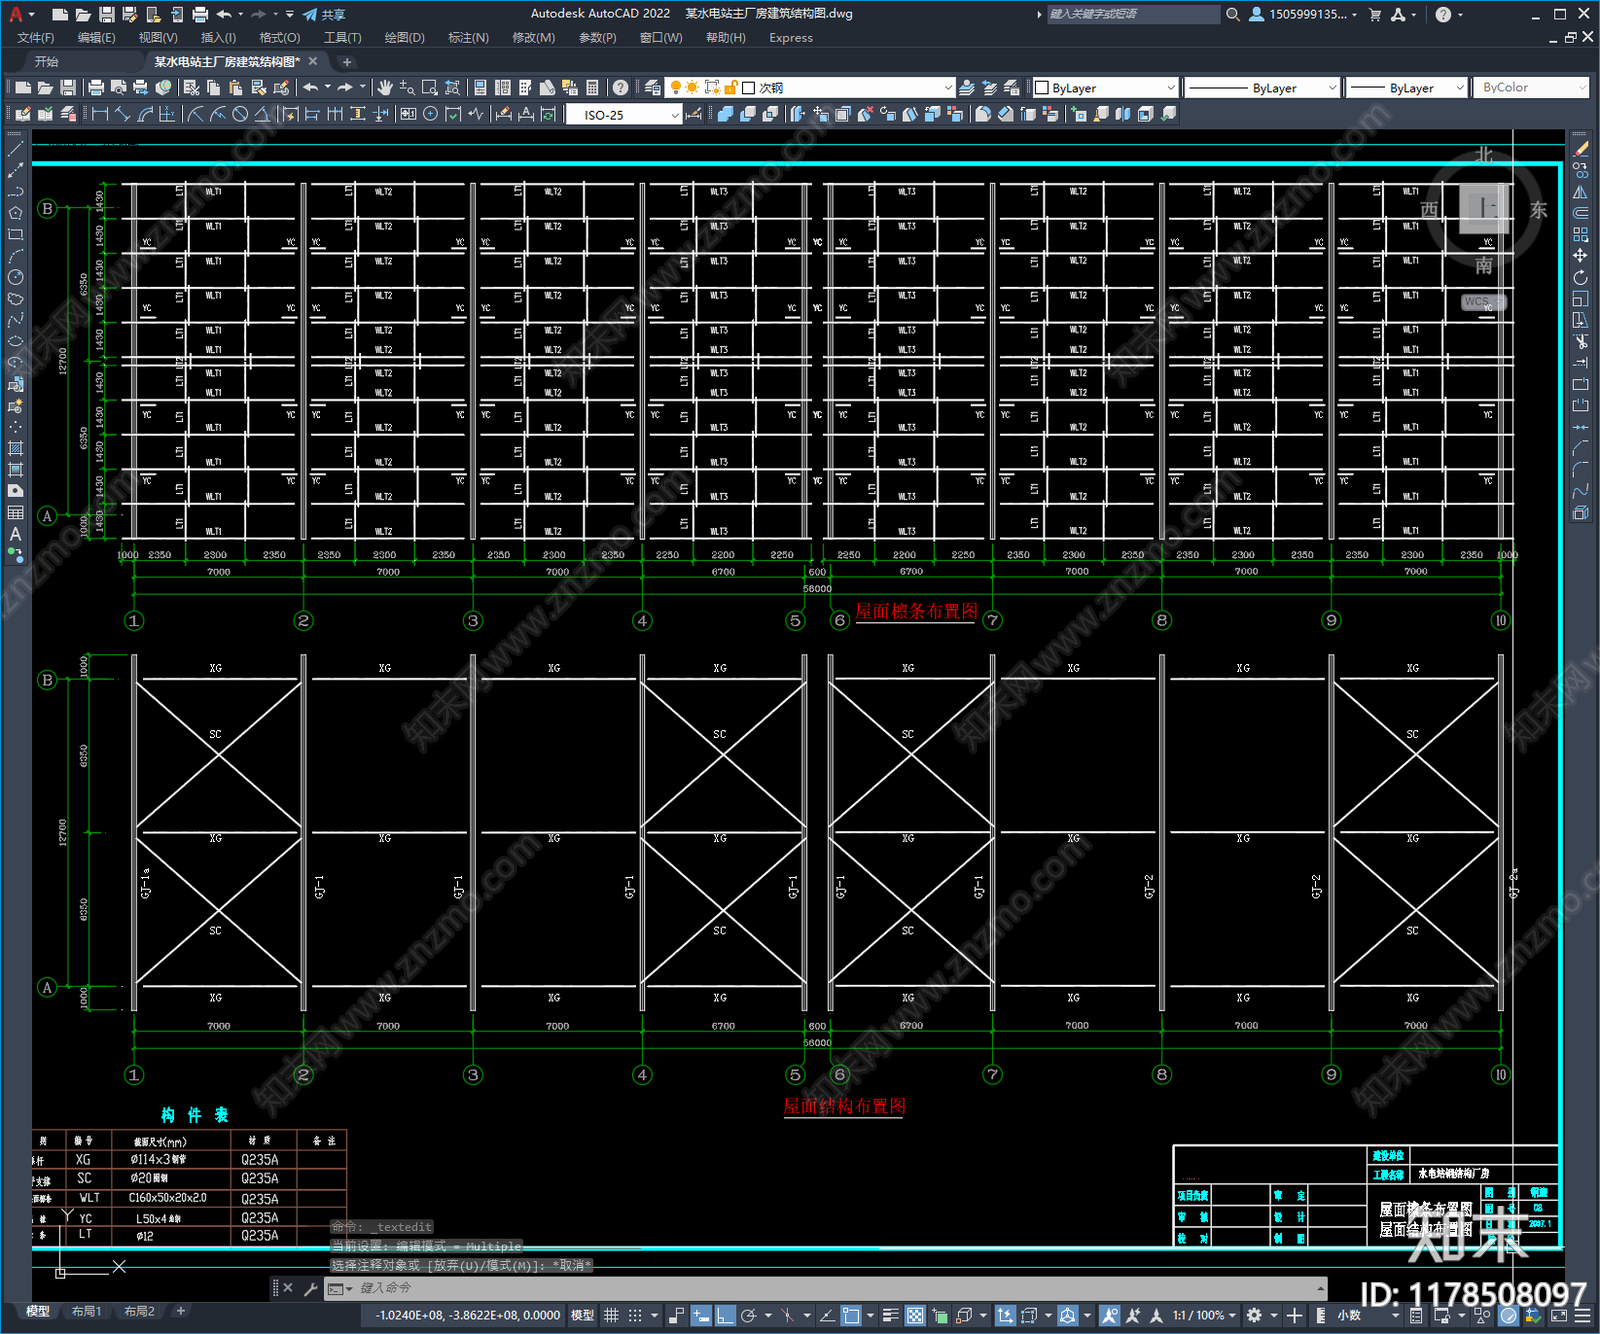Click the 模型 button in status bar
Screen dimensions: 1600x1334
pyautogui.click(x=582, y=1315)
